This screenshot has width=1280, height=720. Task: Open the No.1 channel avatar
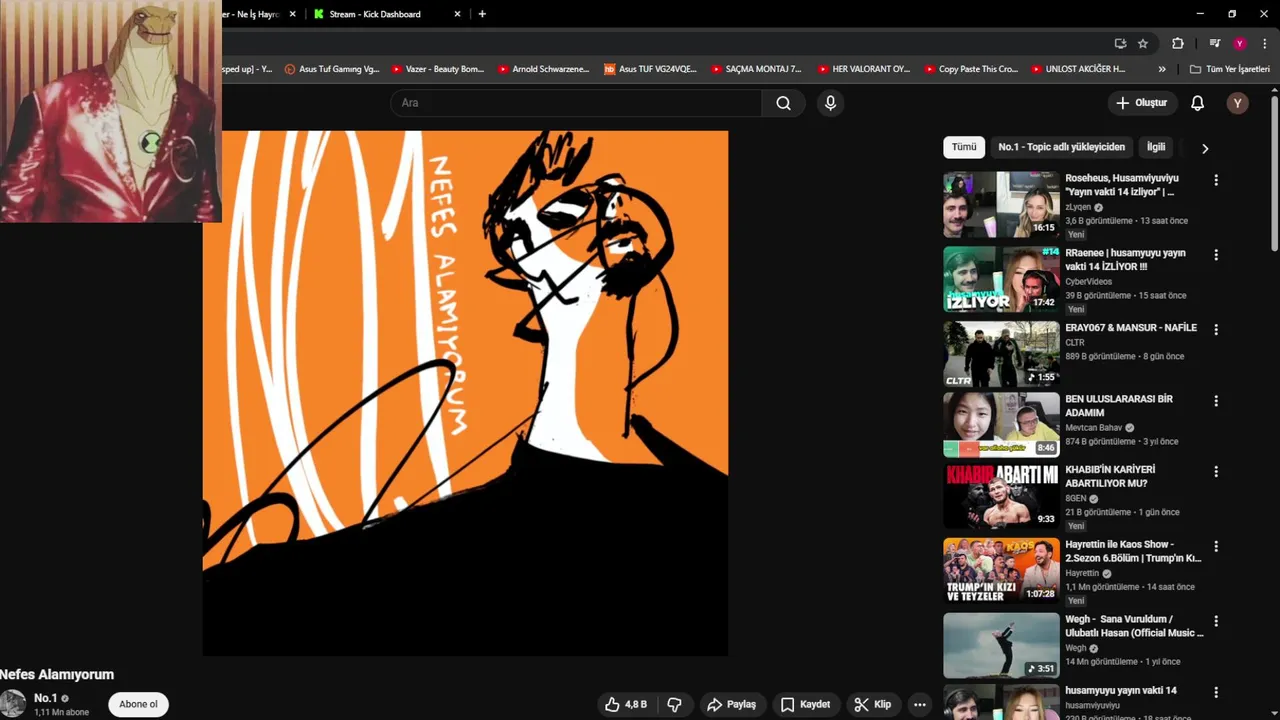tap(13, 704)
